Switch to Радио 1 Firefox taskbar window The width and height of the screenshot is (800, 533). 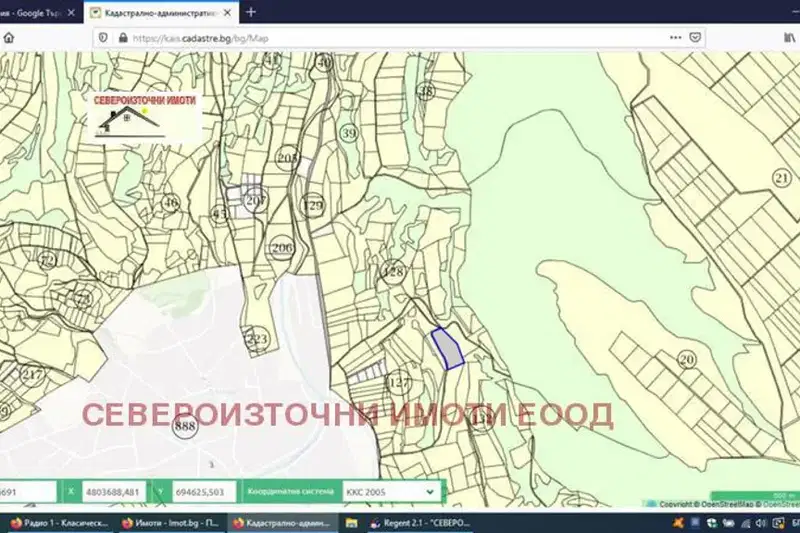(x=58, y=523)
